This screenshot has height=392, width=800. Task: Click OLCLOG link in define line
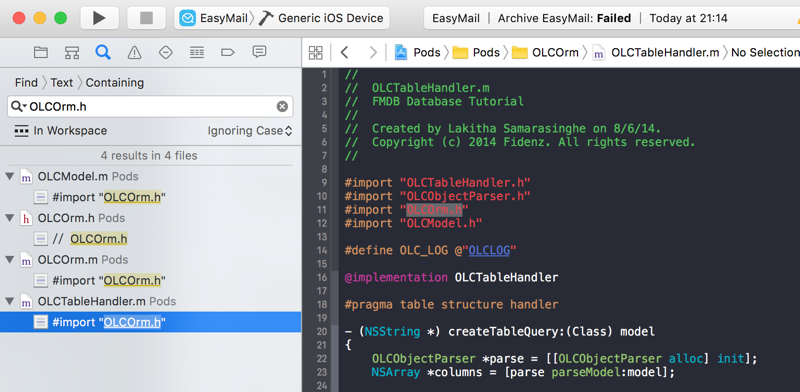(x=489, y=251)
